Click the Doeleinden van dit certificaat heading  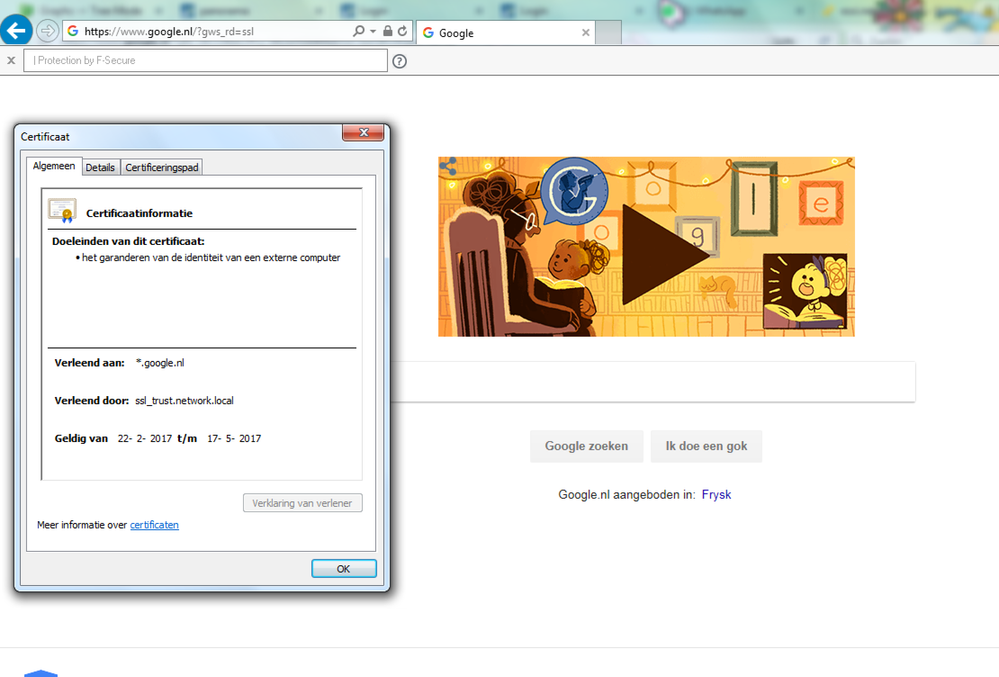click(x=128, y=241)
